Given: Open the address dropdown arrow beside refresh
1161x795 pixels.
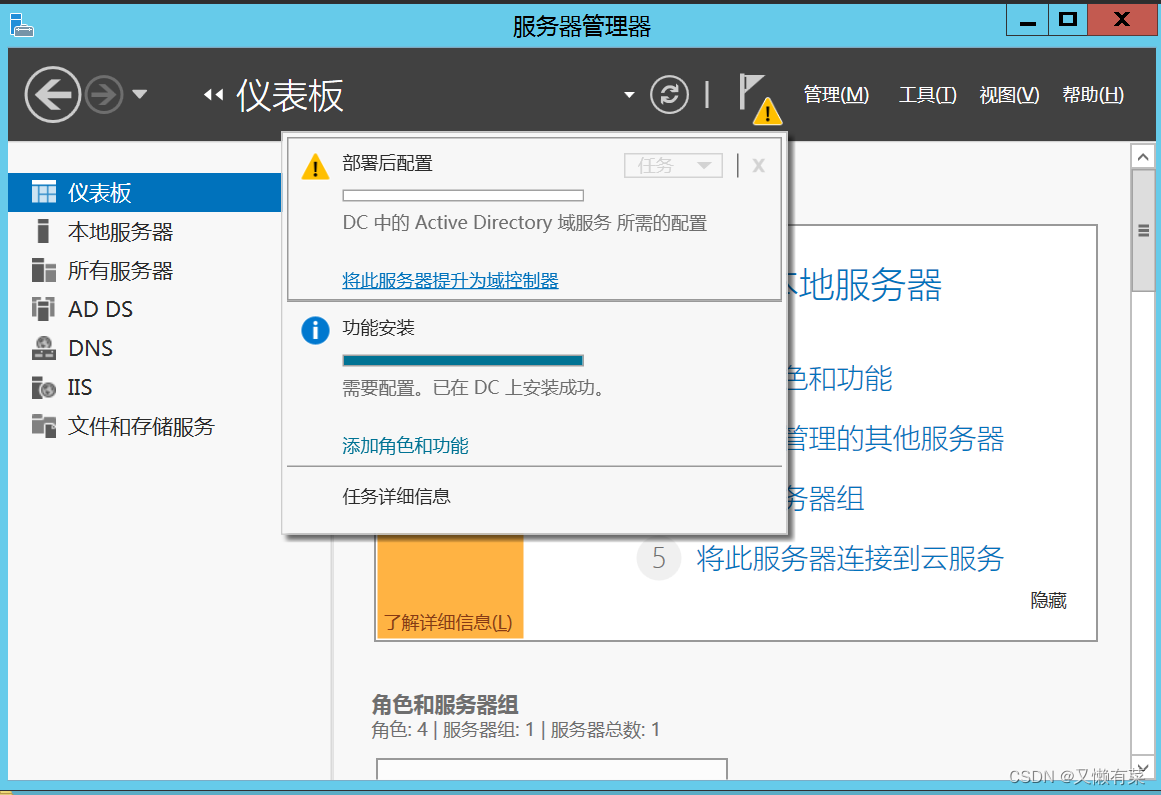Looking at the screenshot, I should click(629, 95).
